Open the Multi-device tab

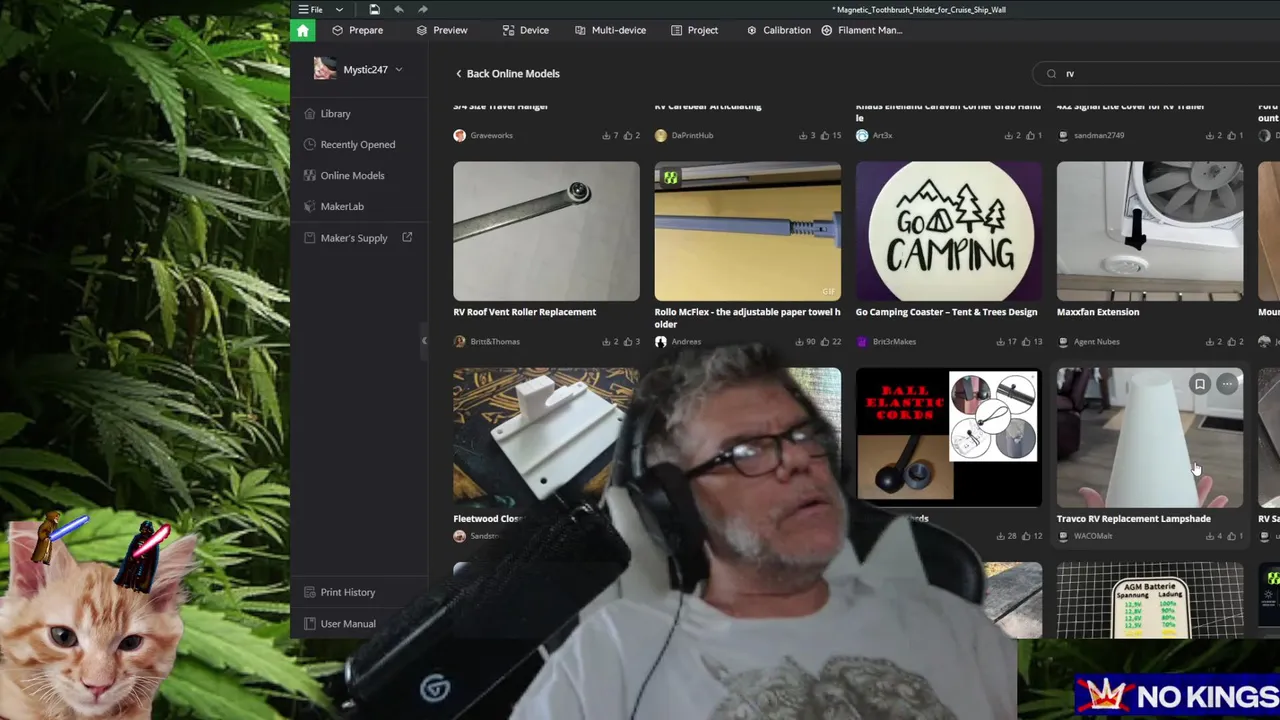point(610,30)
